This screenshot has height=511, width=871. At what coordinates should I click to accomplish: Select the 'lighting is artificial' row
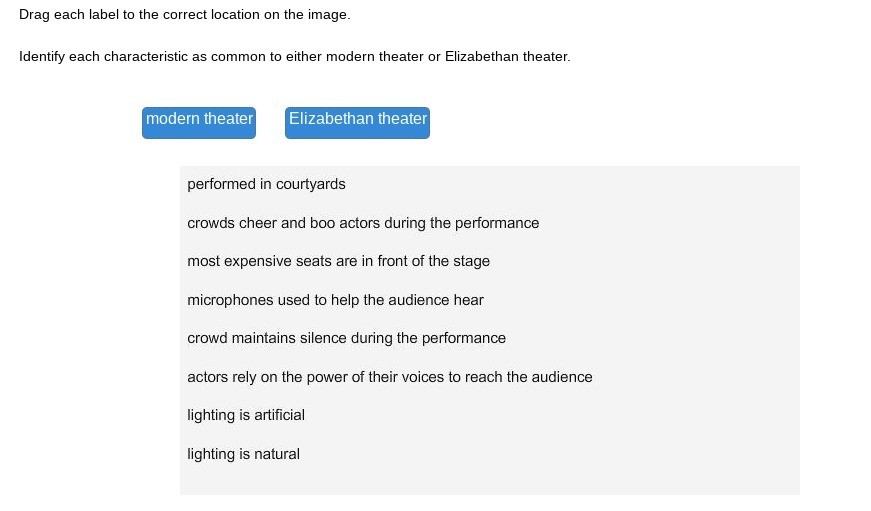pos(246,415)
